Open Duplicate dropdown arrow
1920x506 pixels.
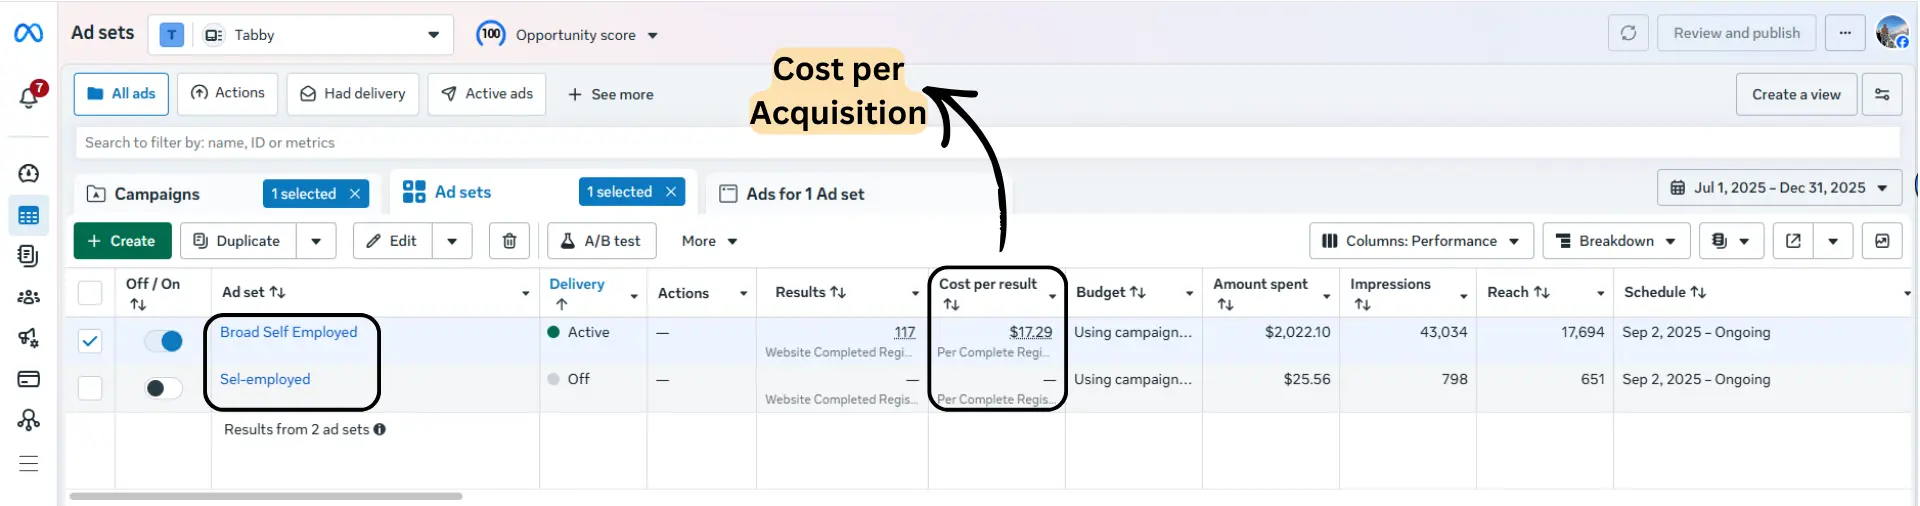(x=316, y=241)
